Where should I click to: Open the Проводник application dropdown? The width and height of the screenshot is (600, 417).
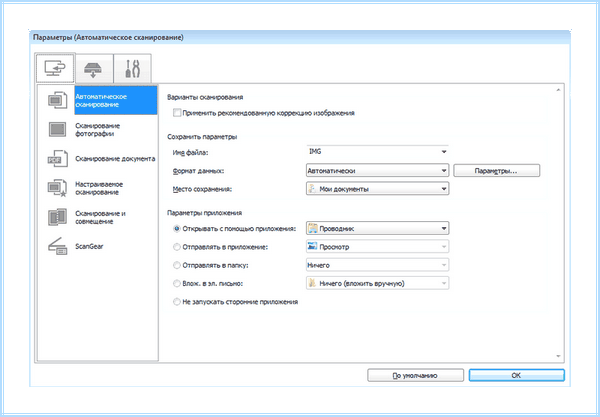click(x=377, y=229)
